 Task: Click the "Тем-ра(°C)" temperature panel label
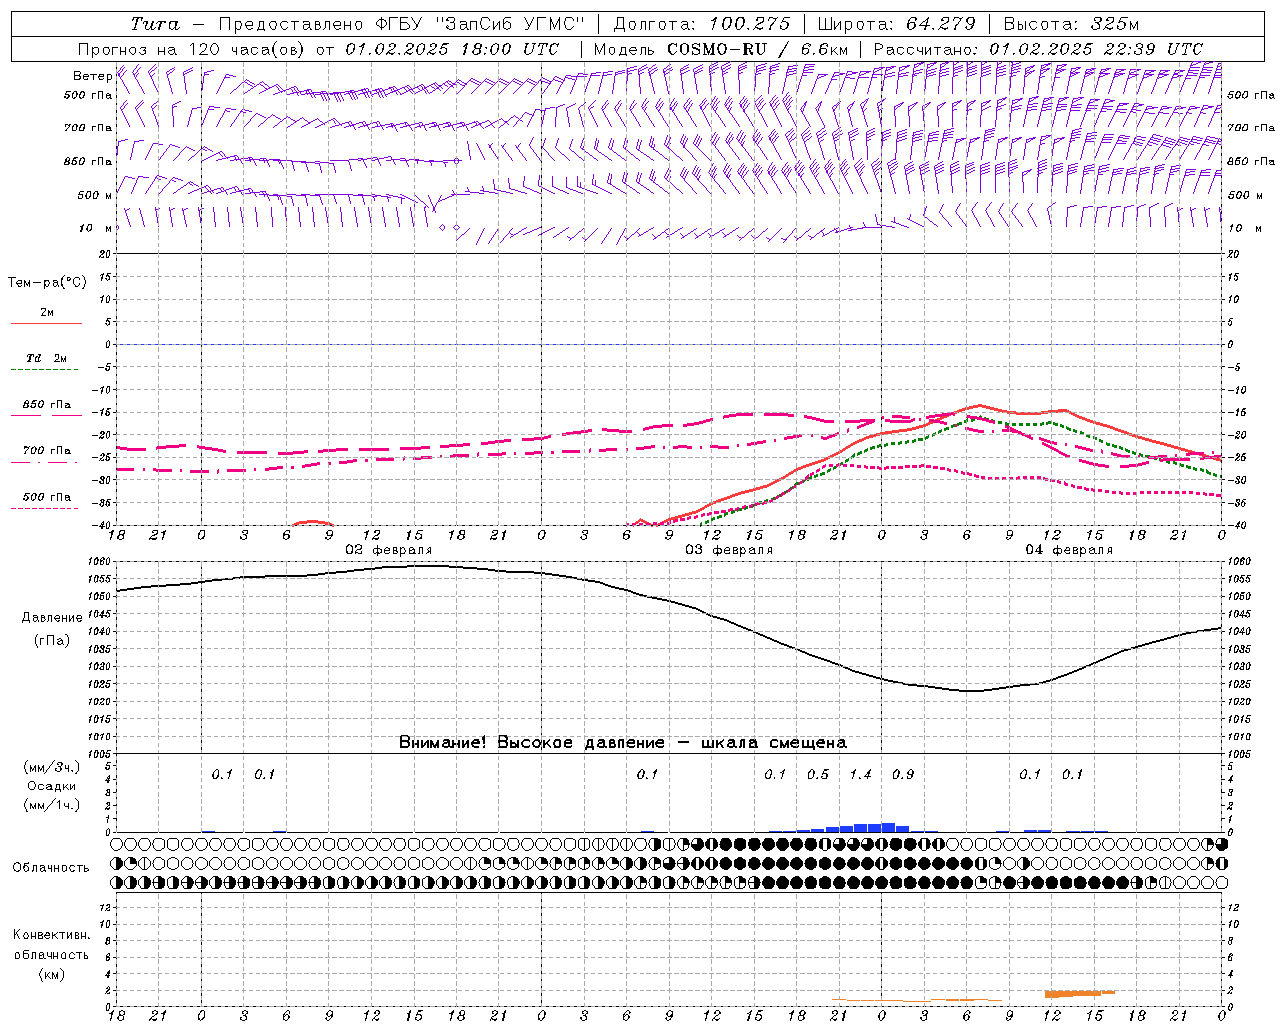[47, 283]
